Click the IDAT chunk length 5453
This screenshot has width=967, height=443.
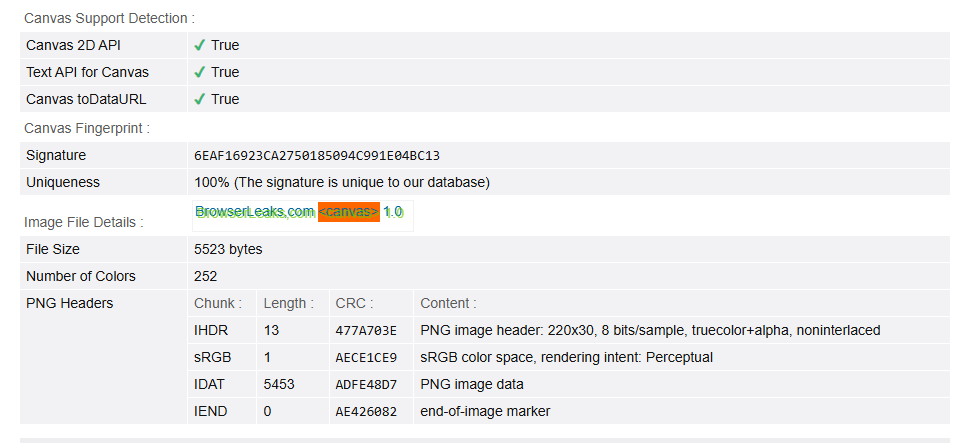click(x=279, y=384)
